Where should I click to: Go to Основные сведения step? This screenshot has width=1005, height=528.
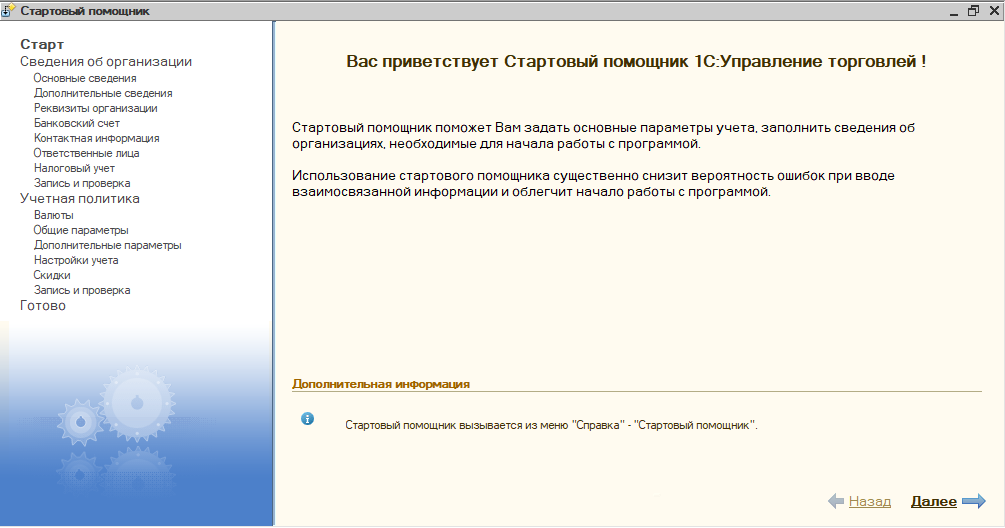click(x=85, y=78)
